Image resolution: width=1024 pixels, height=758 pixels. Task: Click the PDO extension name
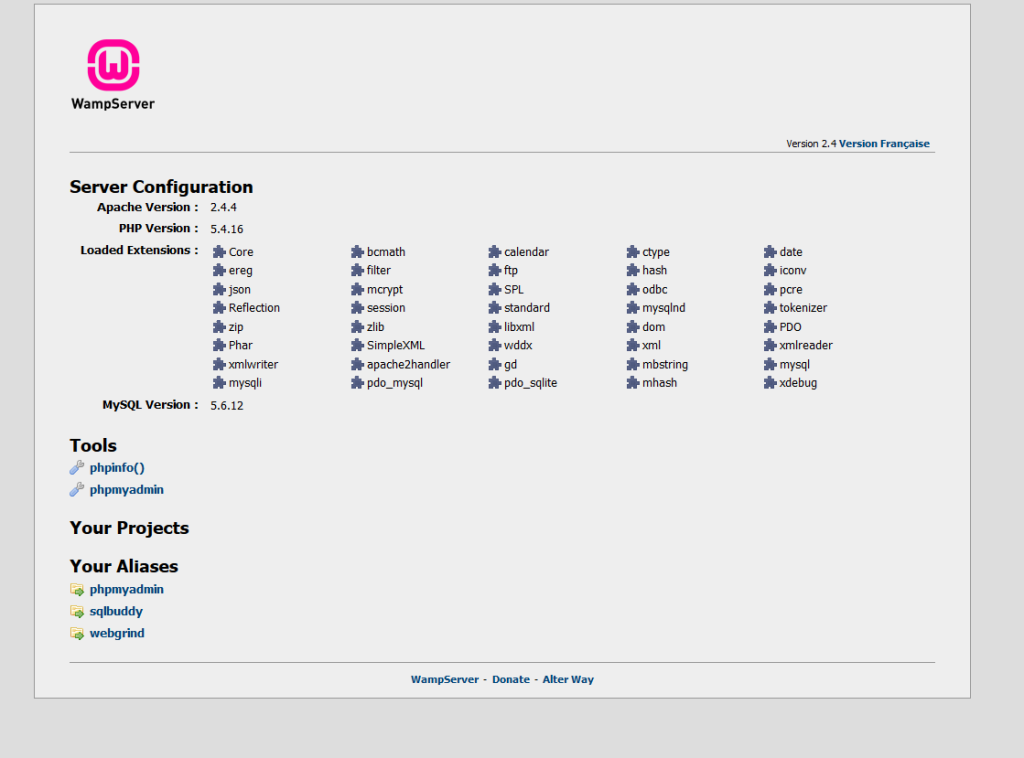pyautogui.click(x=790, y=327)
